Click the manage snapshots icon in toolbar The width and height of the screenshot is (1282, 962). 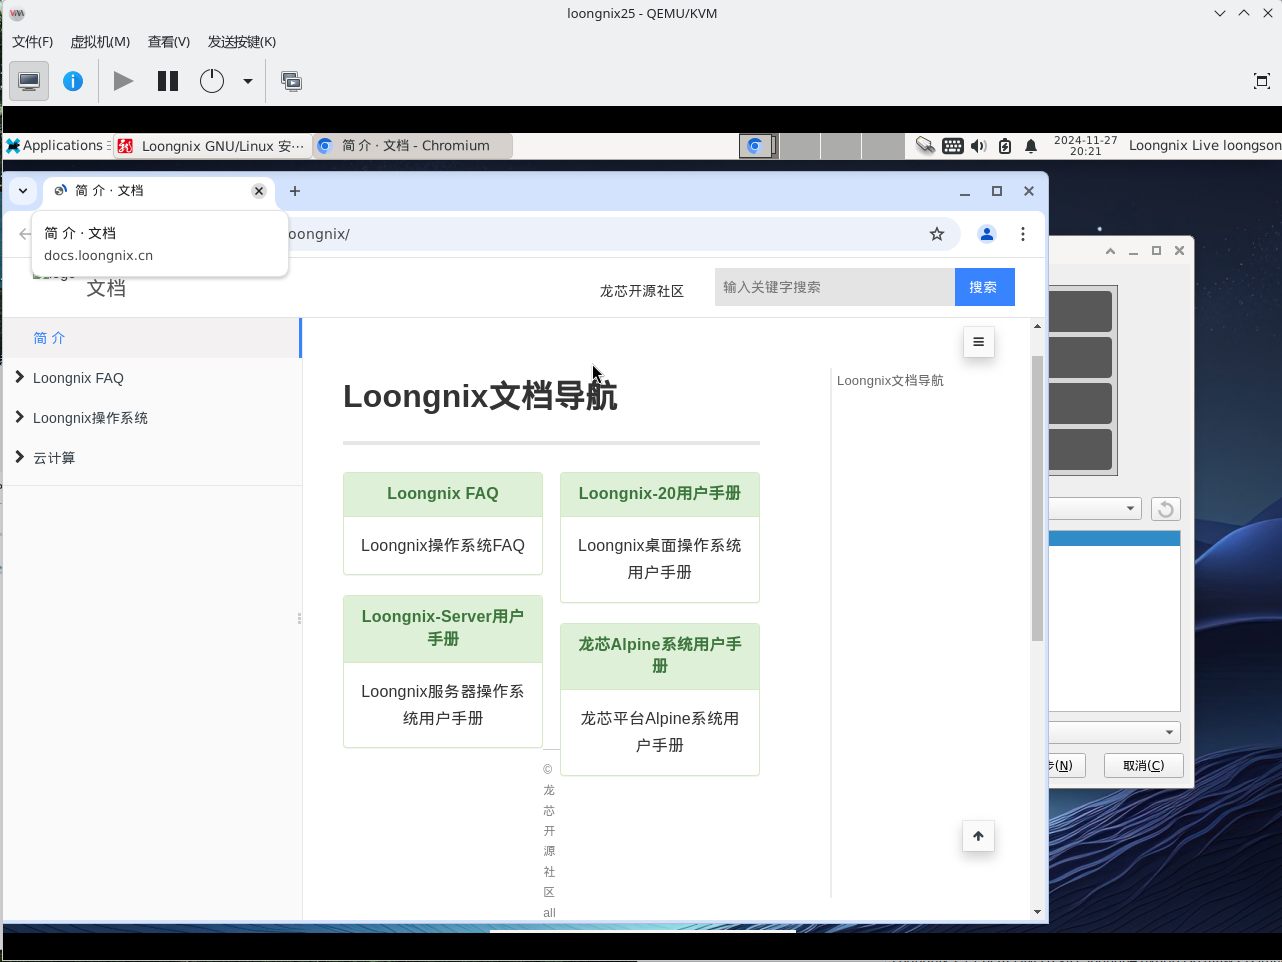coord(291,81)
